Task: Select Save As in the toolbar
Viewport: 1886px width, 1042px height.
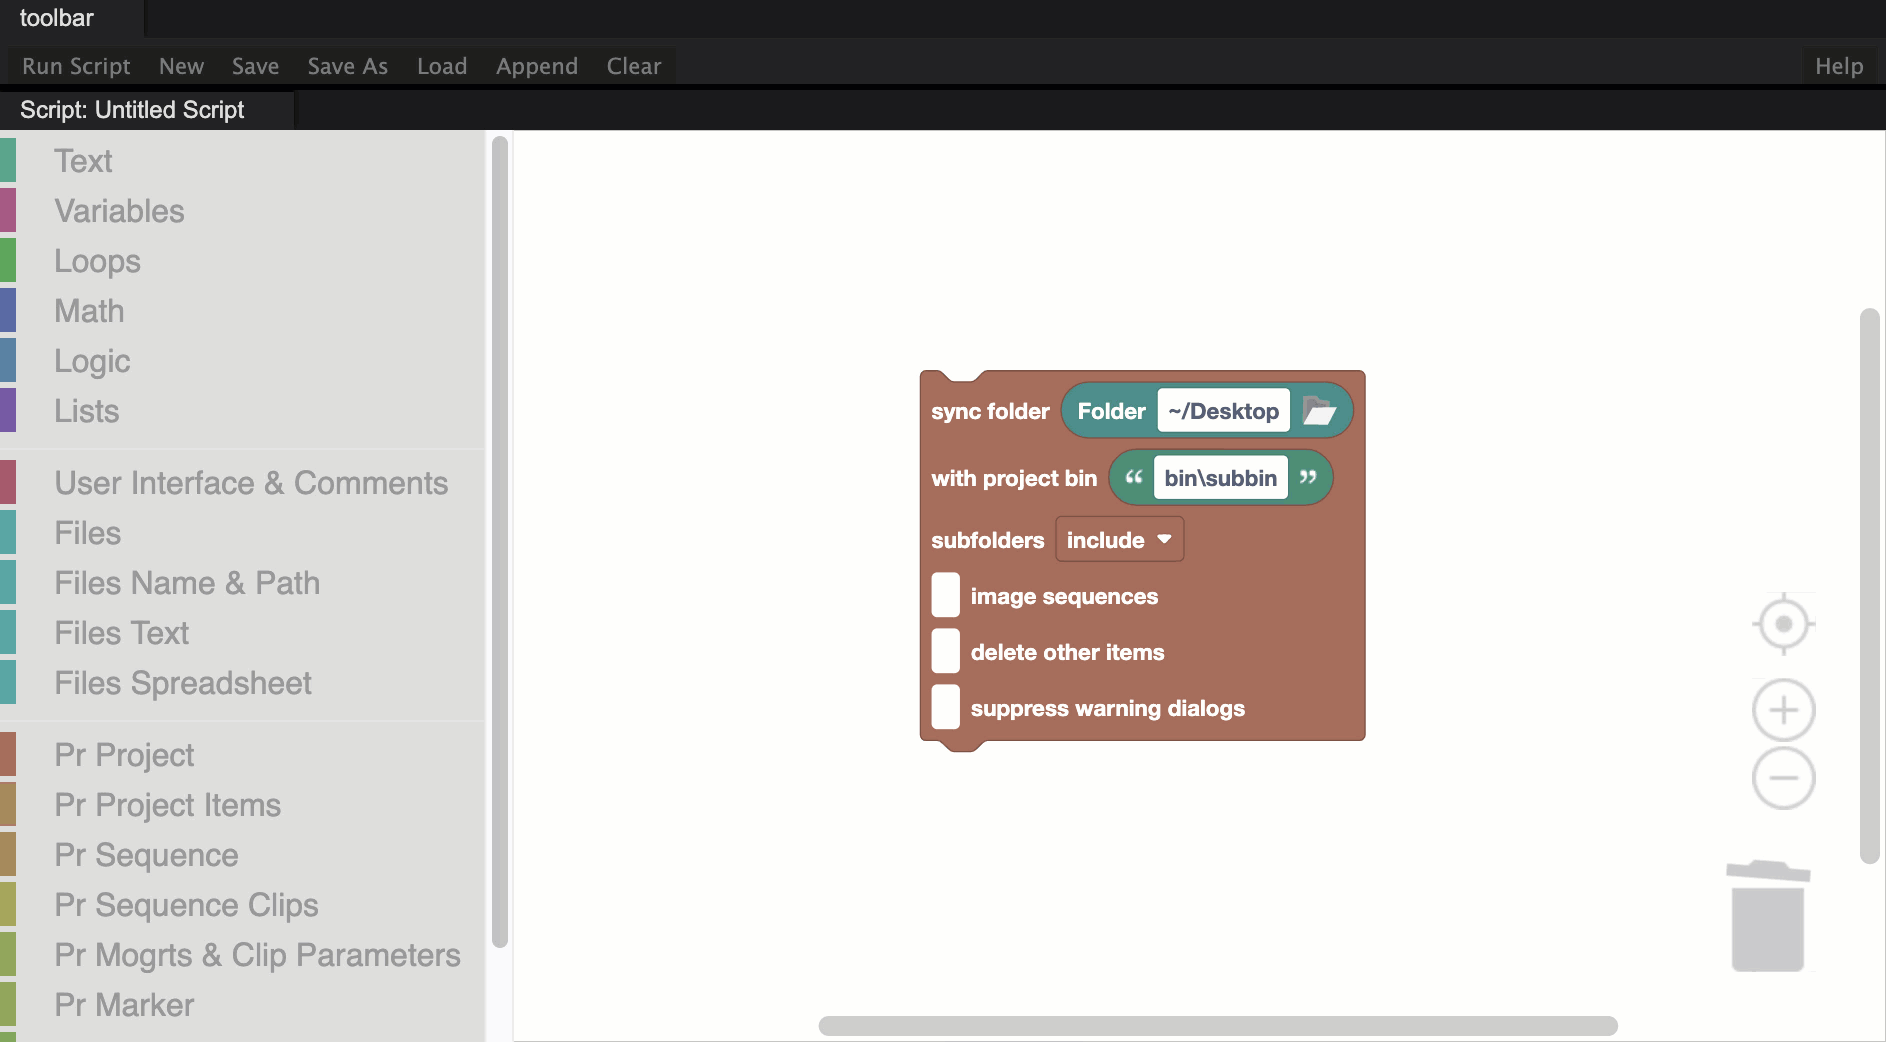Action: coord(347,66)
